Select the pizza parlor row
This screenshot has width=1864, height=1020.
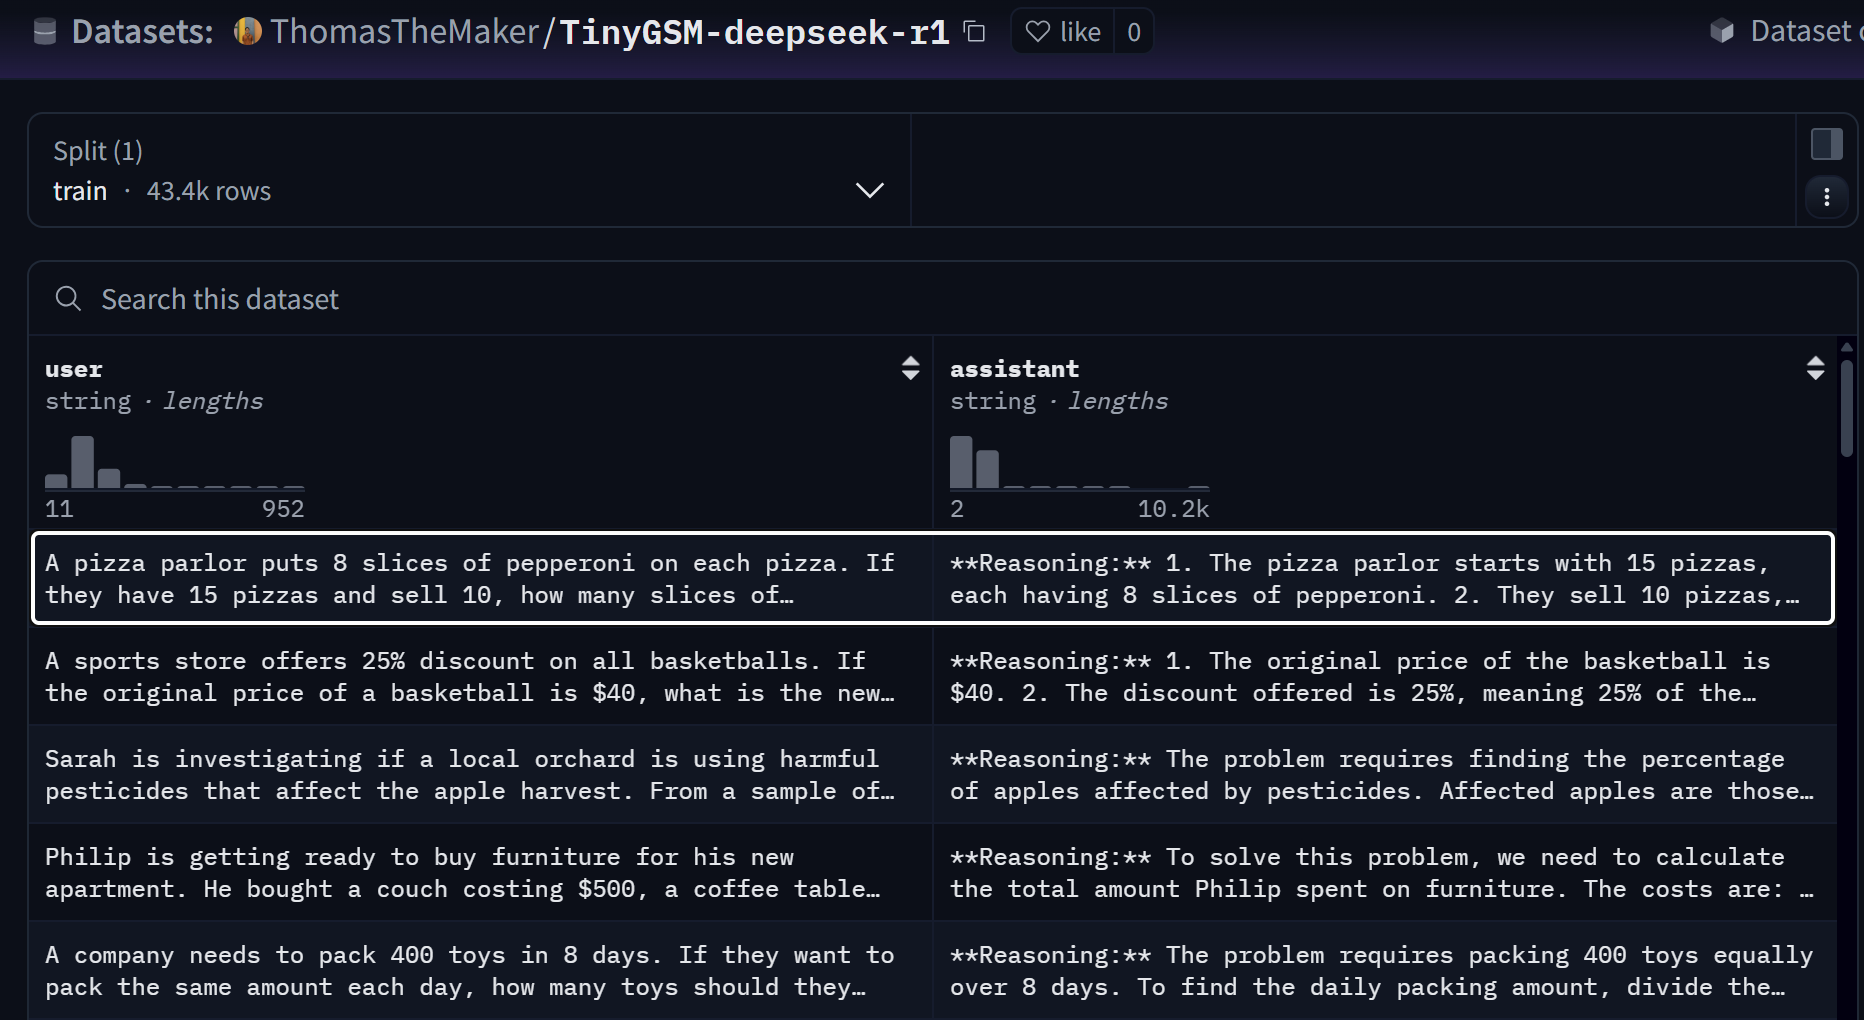[x=470, y=578]
